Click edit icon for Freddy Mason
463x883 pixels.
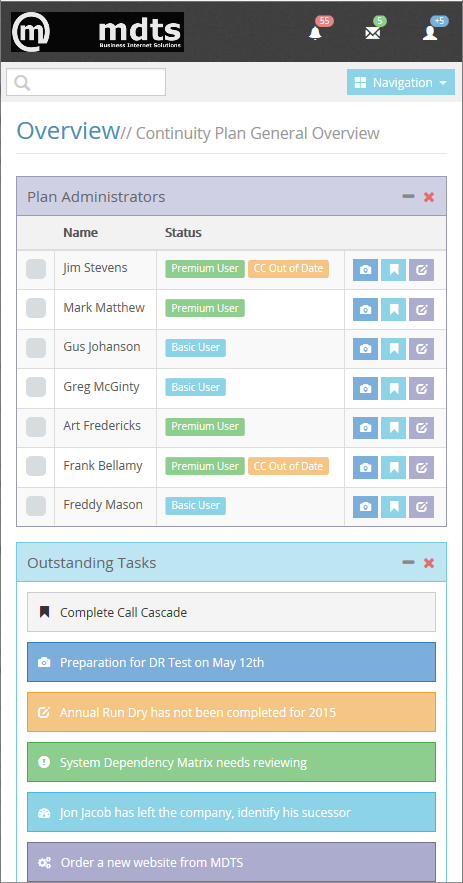coord(421,507)
